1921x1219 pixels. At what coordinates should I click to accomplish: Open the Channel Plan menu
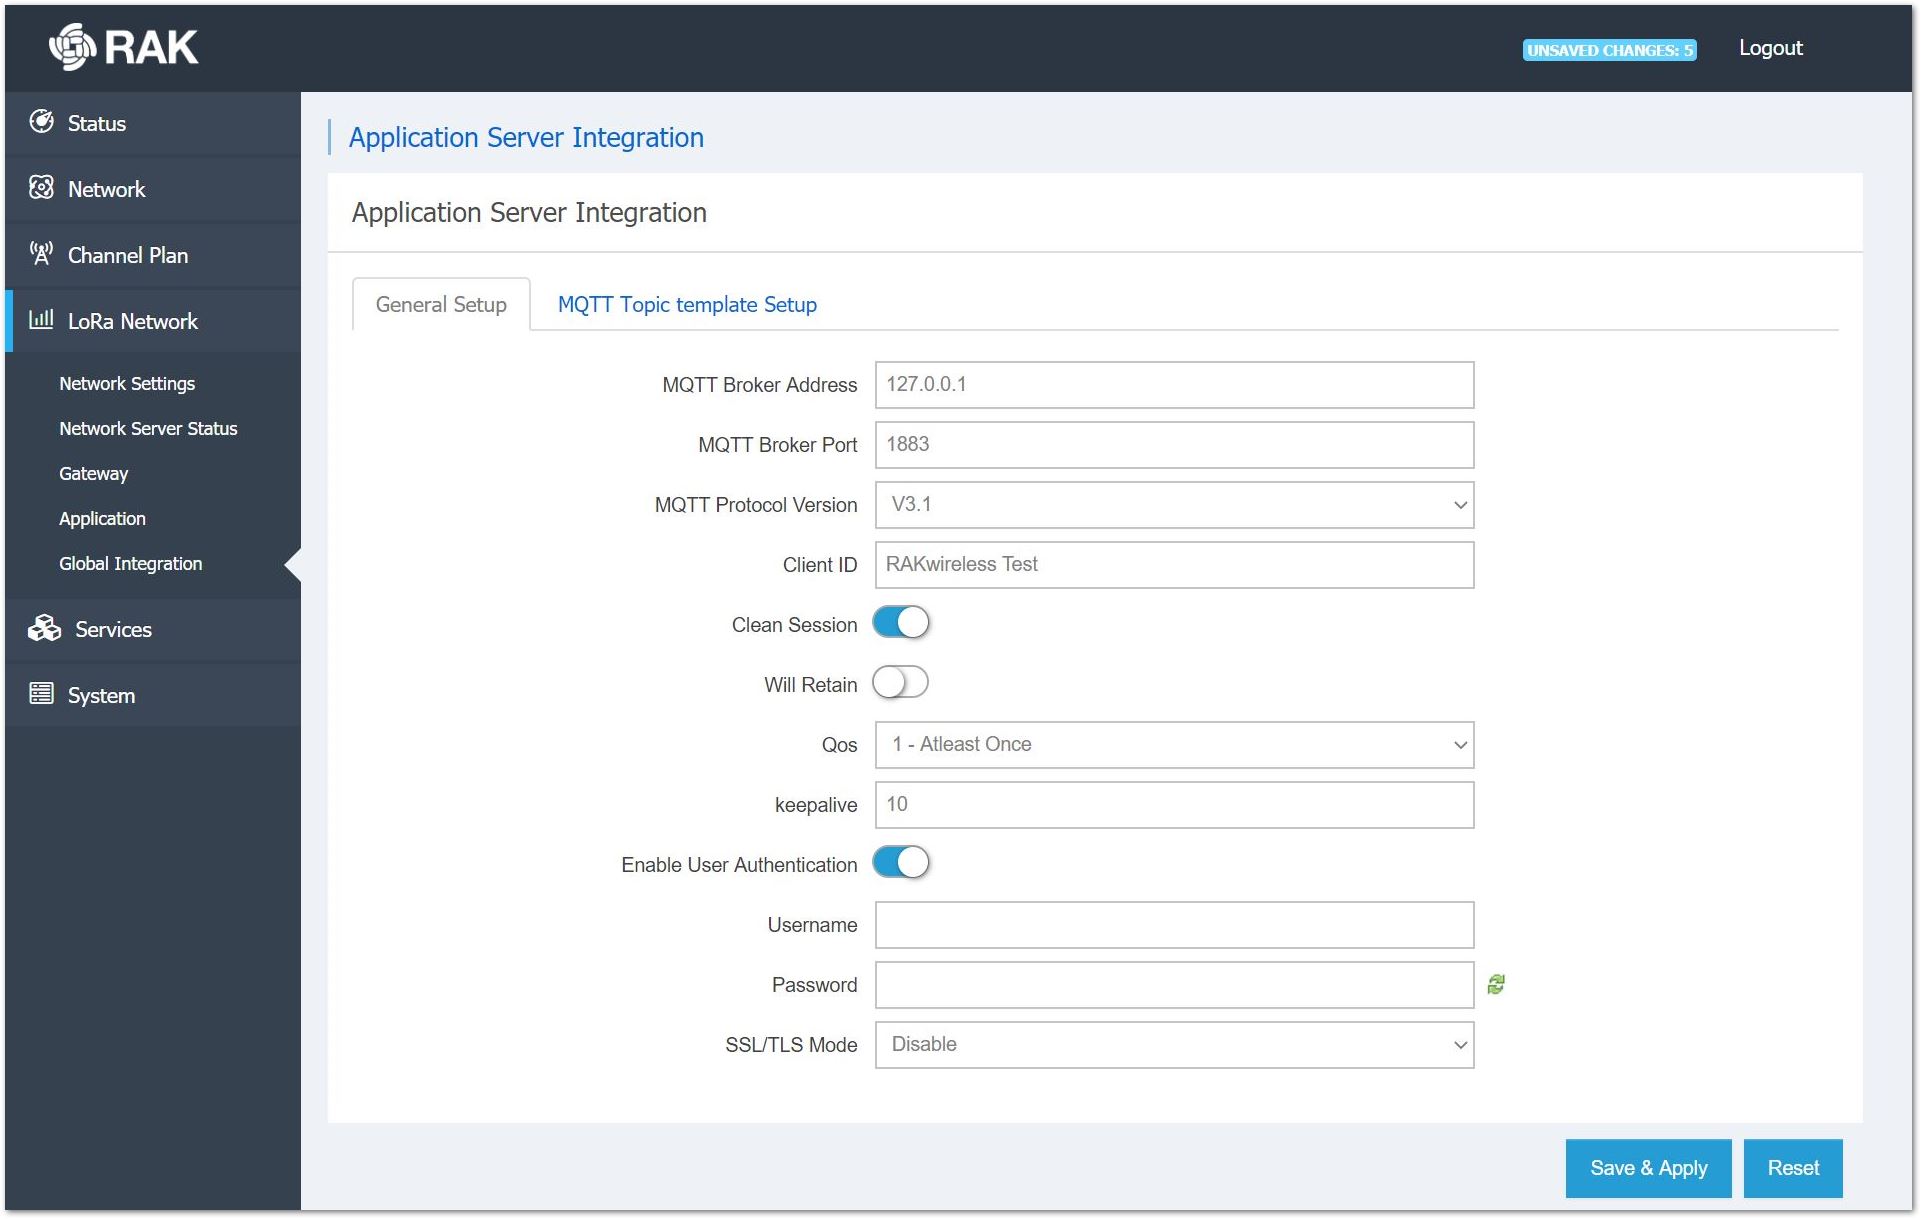click(x=153, y=255)
